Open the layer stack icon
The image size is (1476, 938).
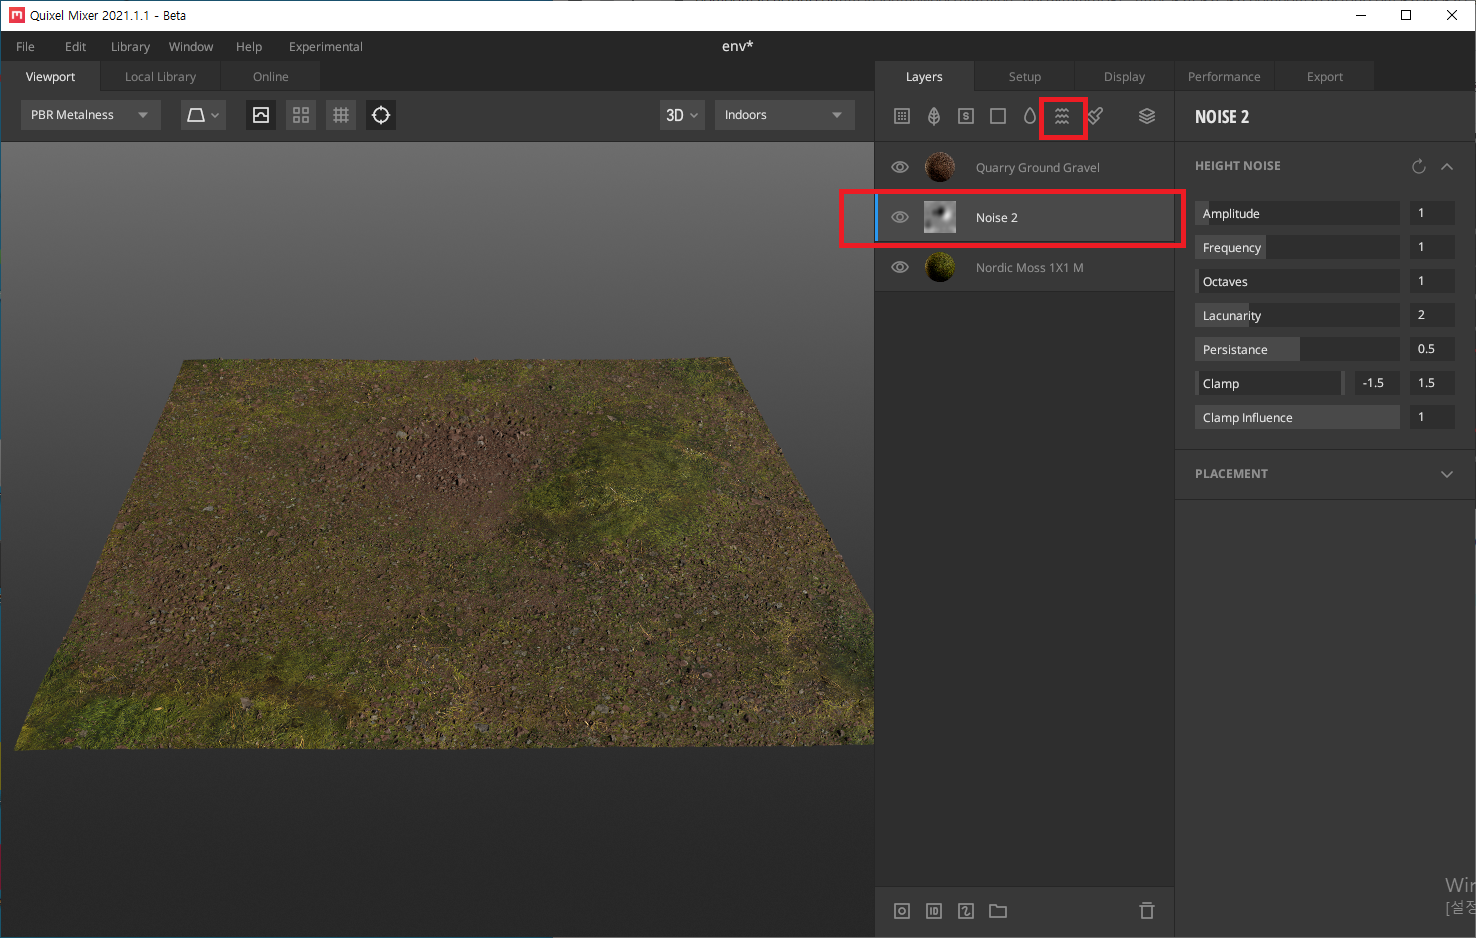pos(1147,116)
